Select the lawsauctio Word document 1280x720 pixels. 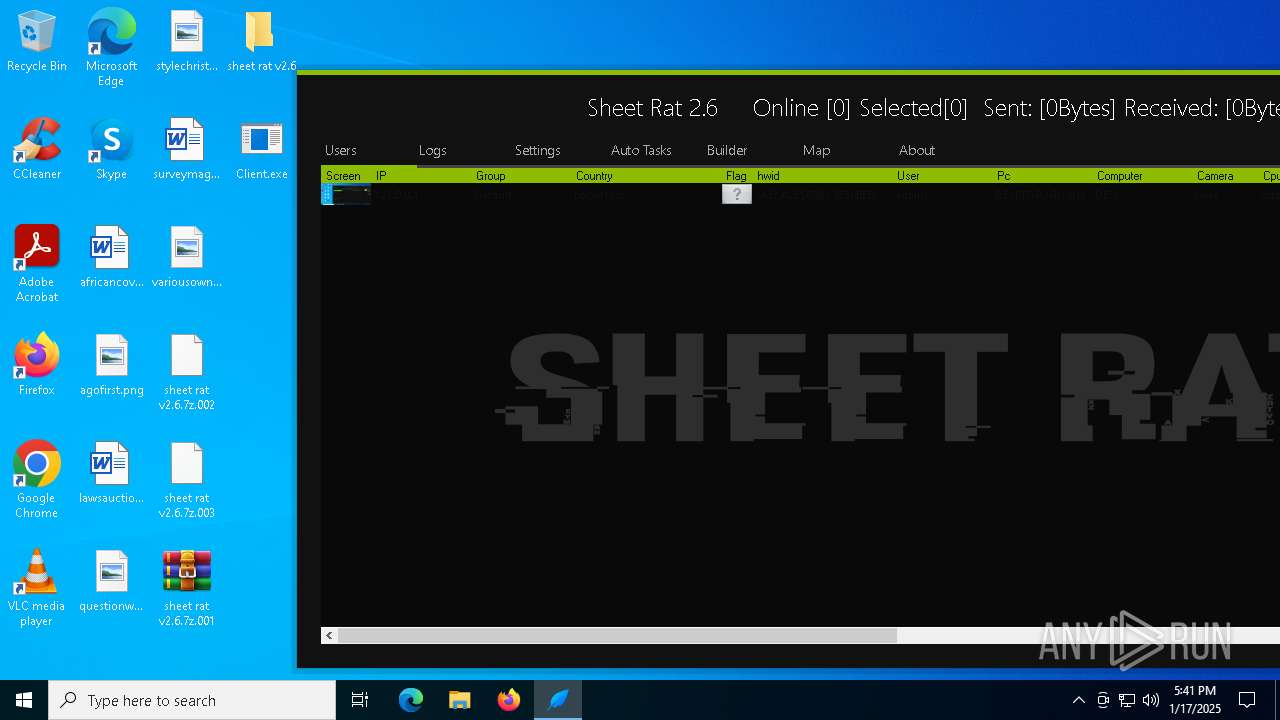coord(111,474)
